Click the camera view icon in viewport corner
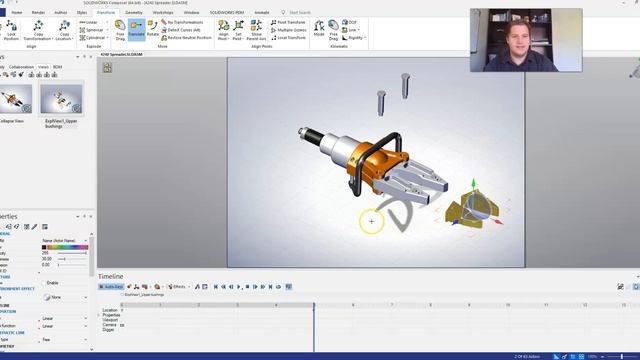The image size is (640, 360). pos(107,68)
